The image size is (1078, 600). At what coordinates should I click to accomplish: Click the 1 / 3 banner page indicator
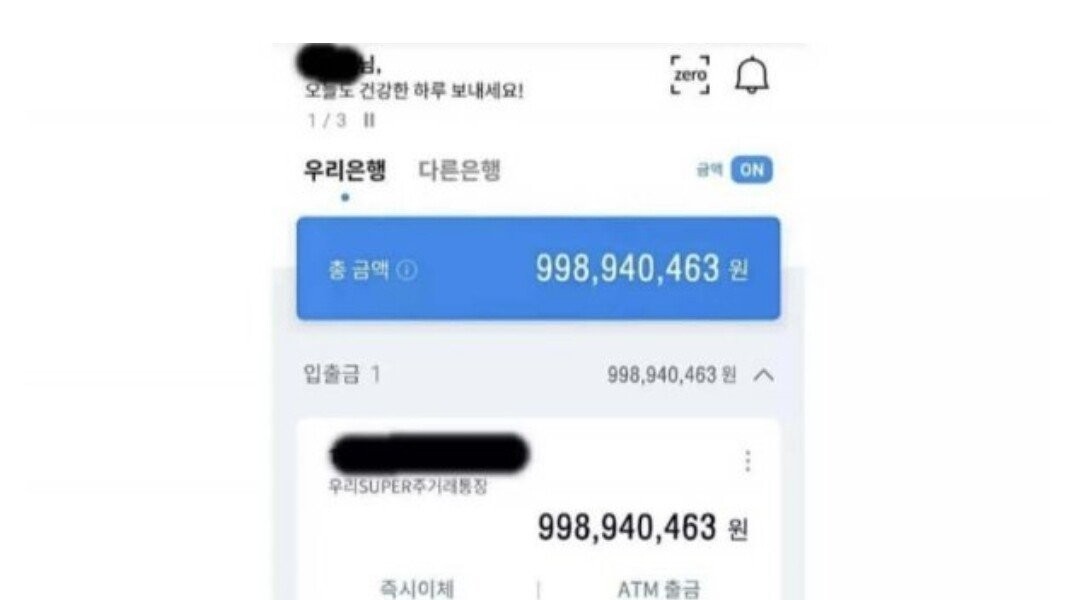327,121
